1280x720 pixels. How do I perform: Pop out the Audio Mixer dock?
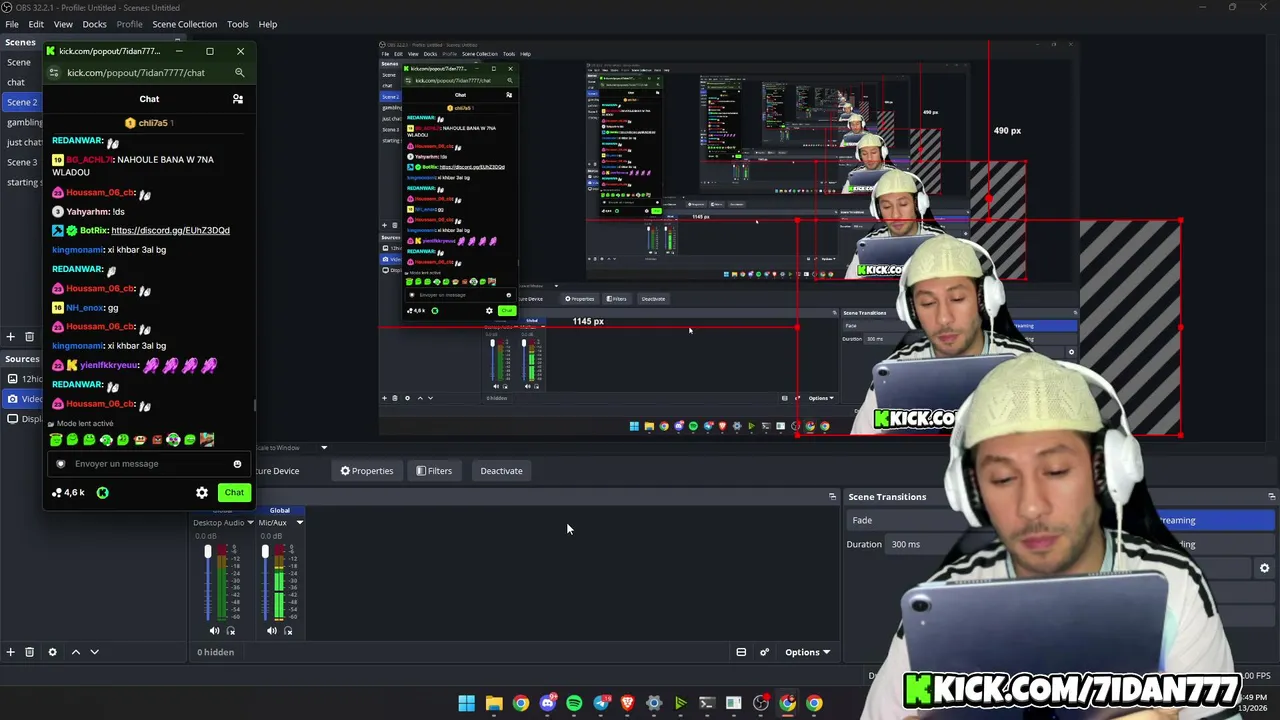click(832, 496)
